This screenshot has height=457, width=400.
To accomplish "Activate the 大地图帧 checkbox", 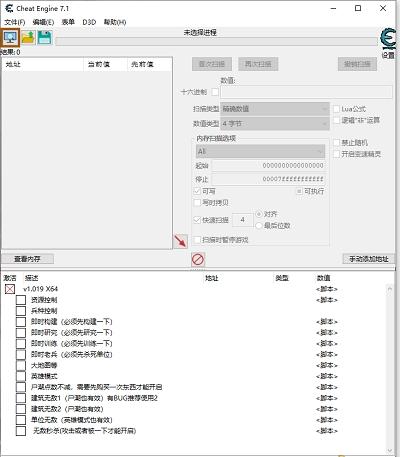I will 21,365.
